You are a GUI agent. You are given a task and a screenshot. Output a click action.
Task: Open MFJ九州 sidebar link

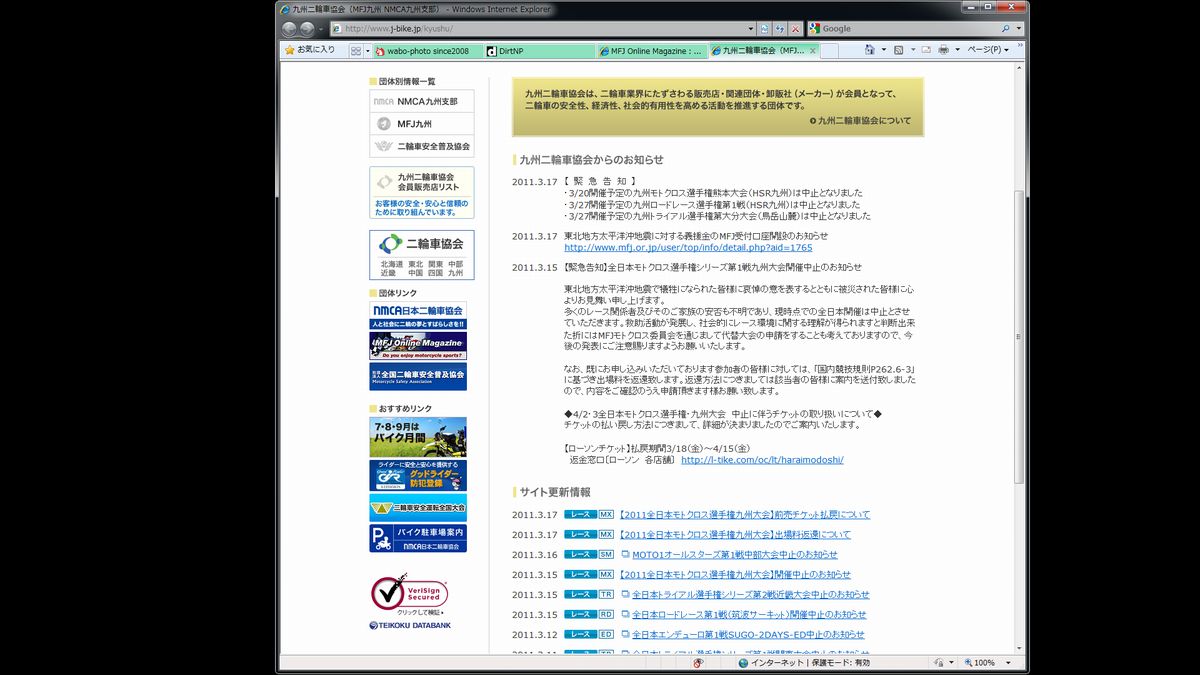click(421, 124)
